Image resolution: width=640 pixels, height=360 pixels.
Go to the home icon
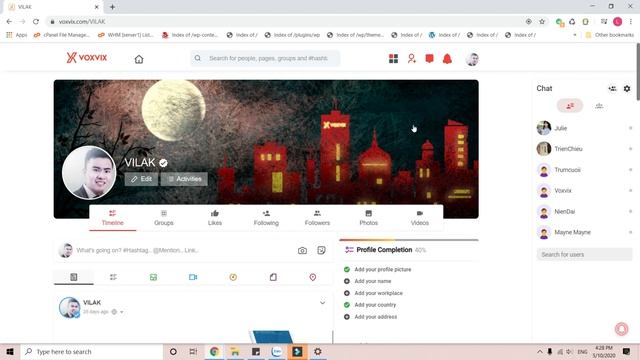coord(139,59)
